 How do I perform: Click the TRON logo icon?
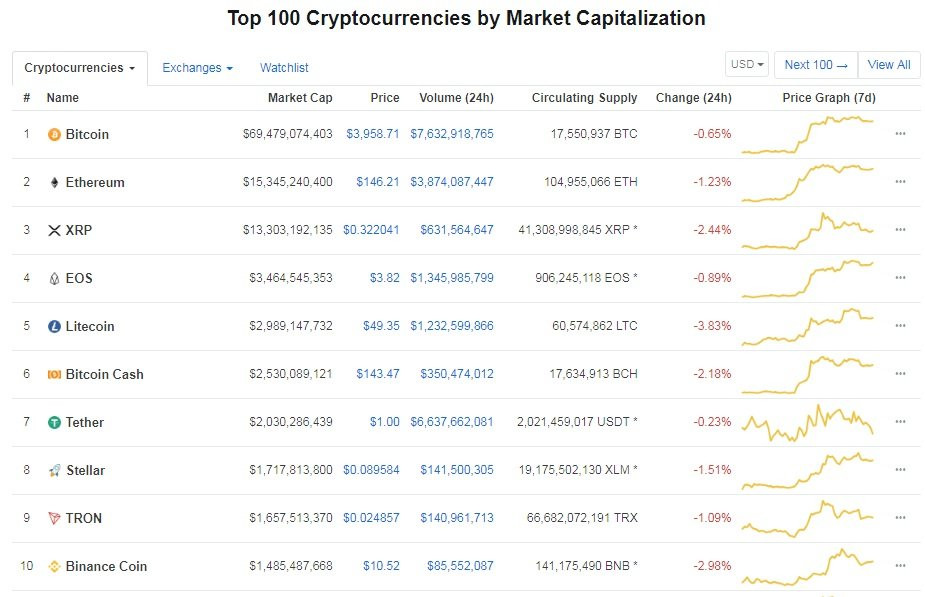tap(54, 519)
